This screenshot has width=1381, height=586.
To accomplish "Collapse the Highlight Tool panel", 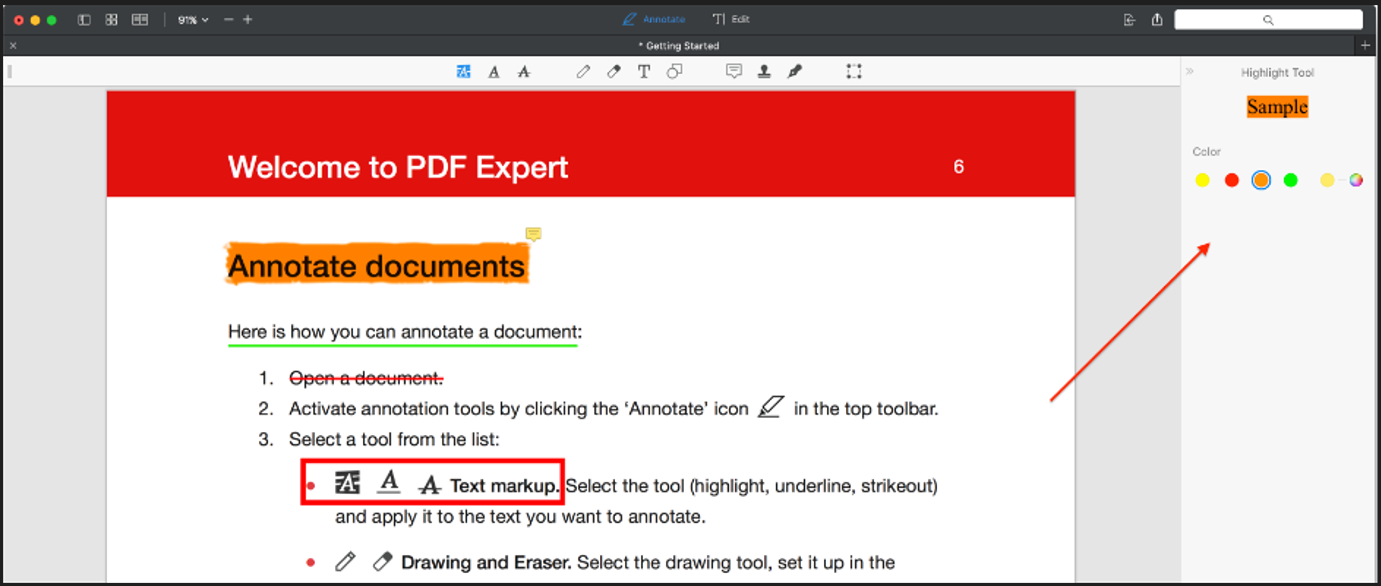I will point(1190,72).
